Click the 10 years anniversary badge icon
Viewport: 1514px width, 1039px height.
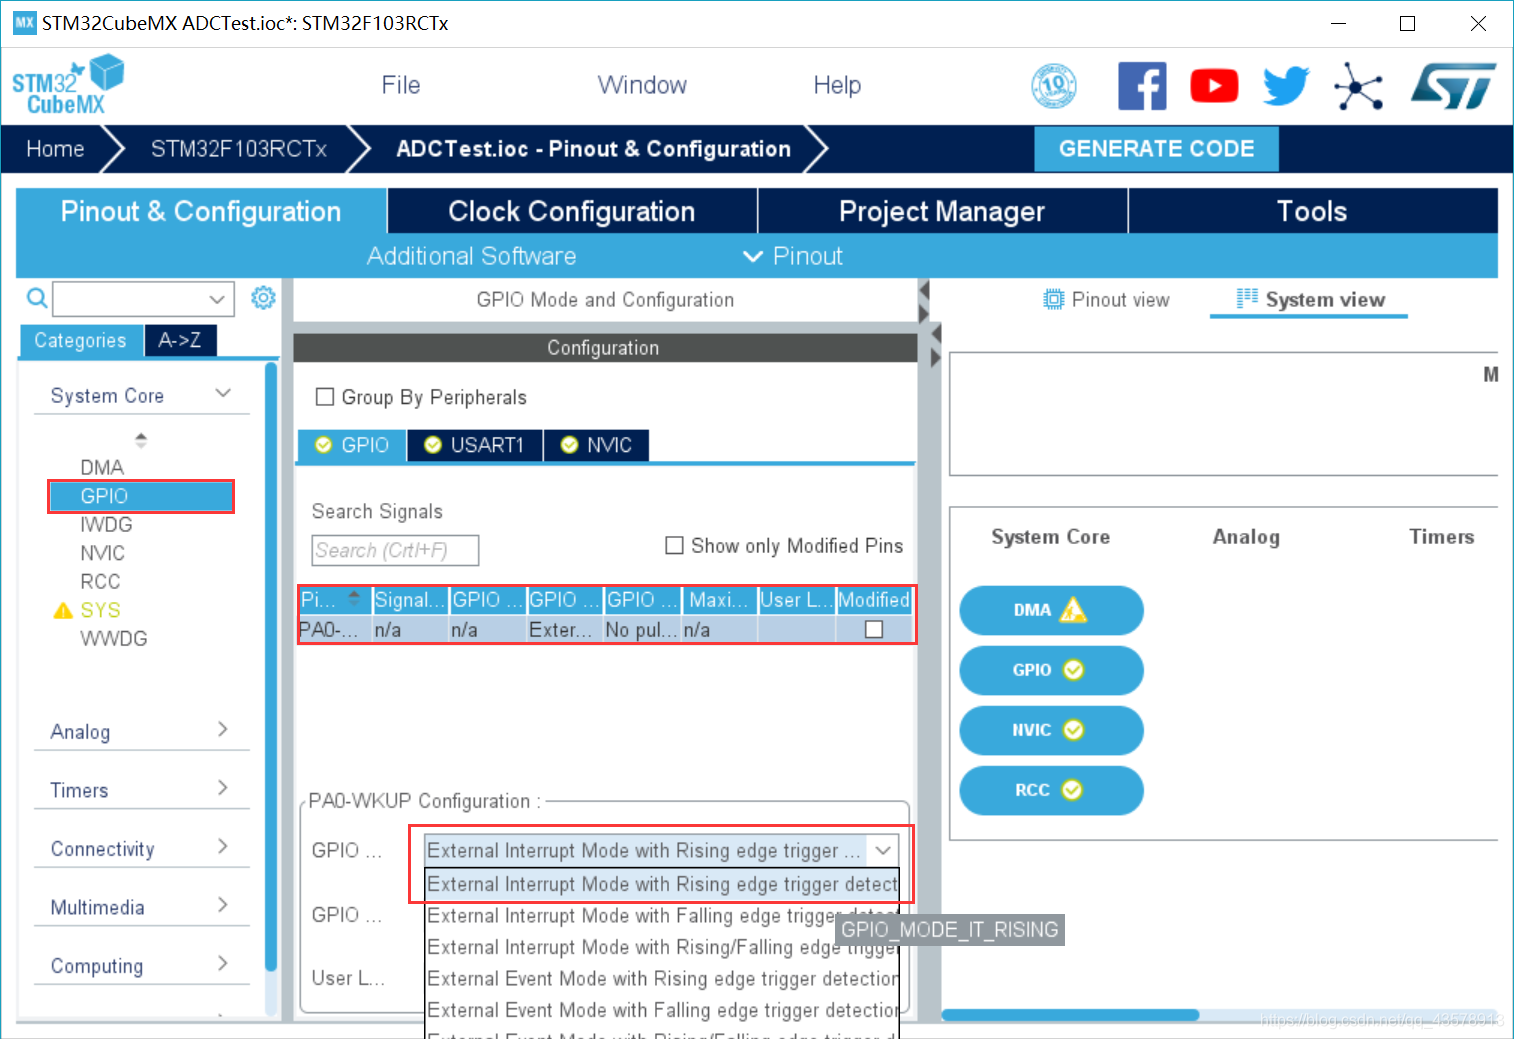(x=1053, y=86)
